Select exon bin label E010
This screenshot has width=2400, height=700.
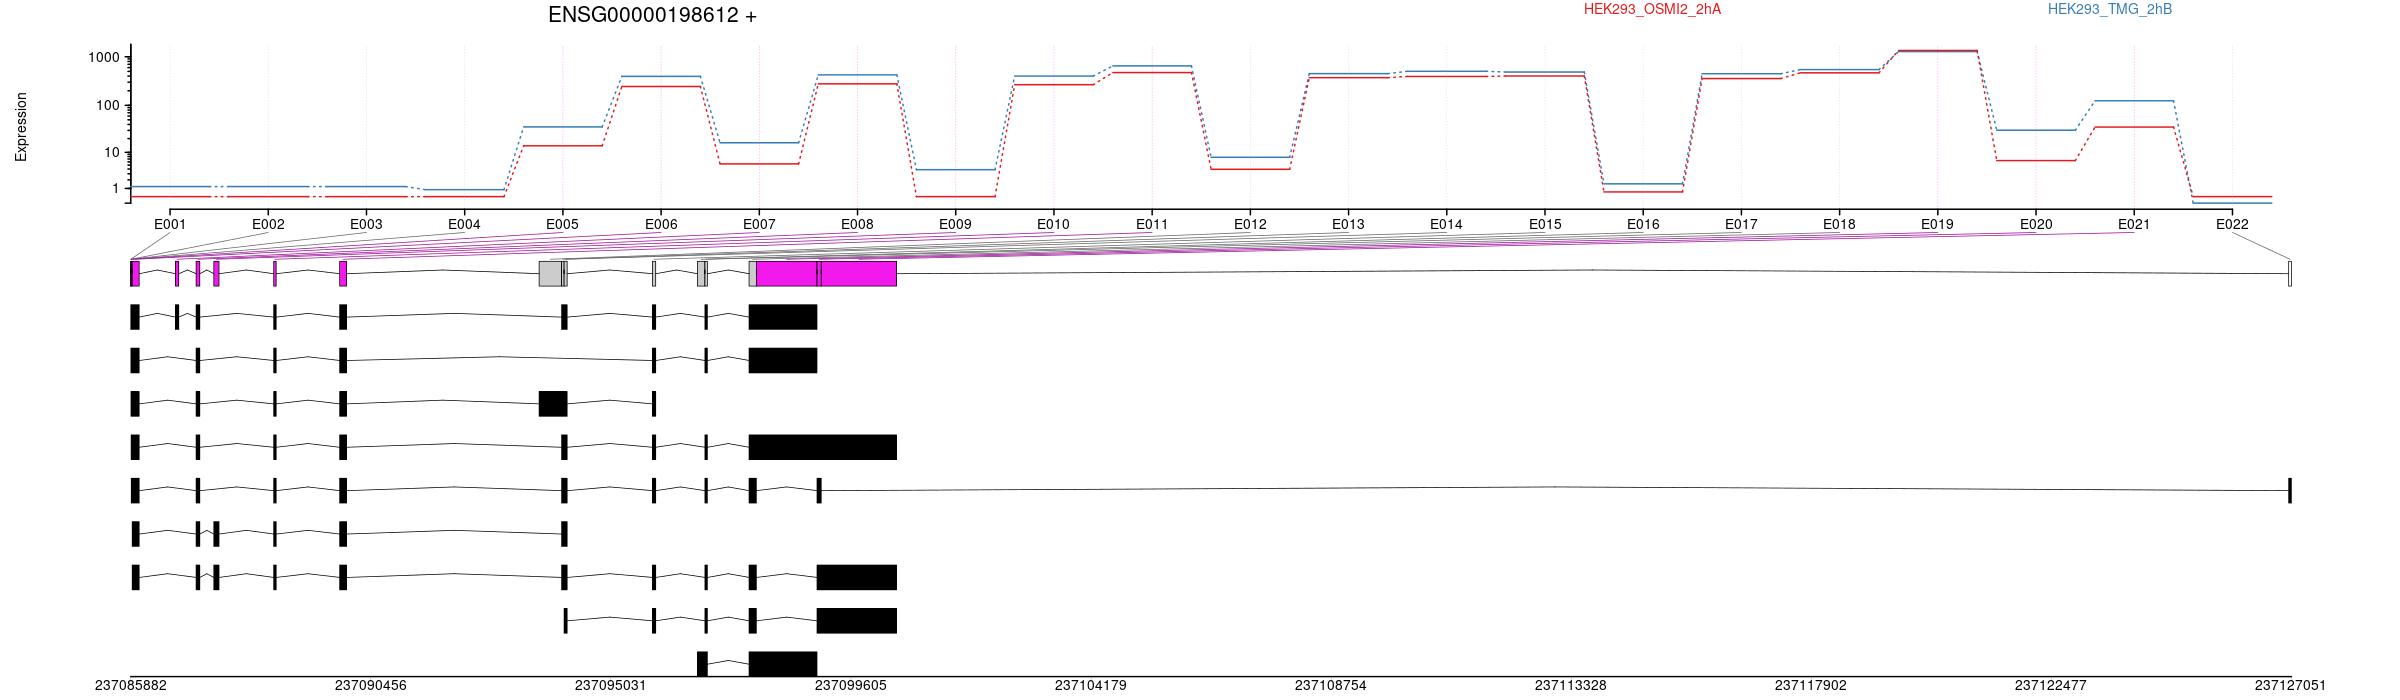1053,224
